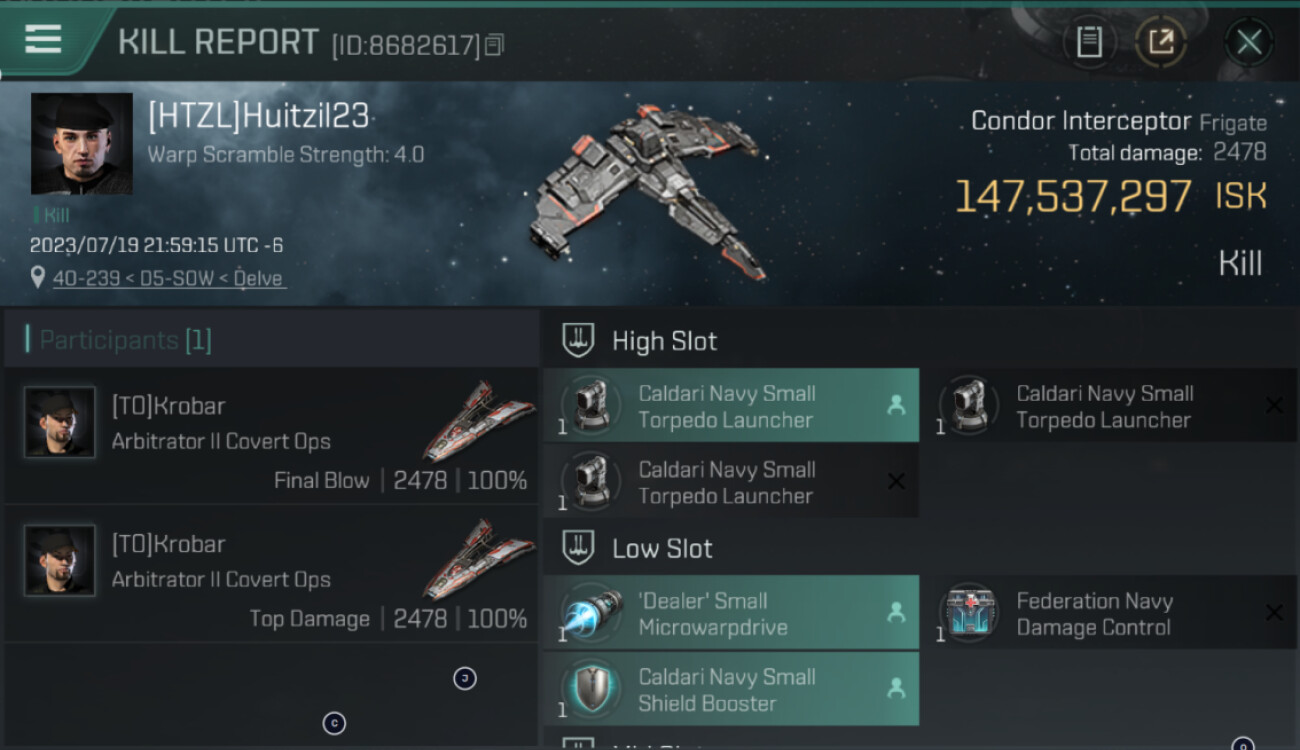Select Krobar's Top Damage participant entry
1300x750 pixels.
pos(270,574)
